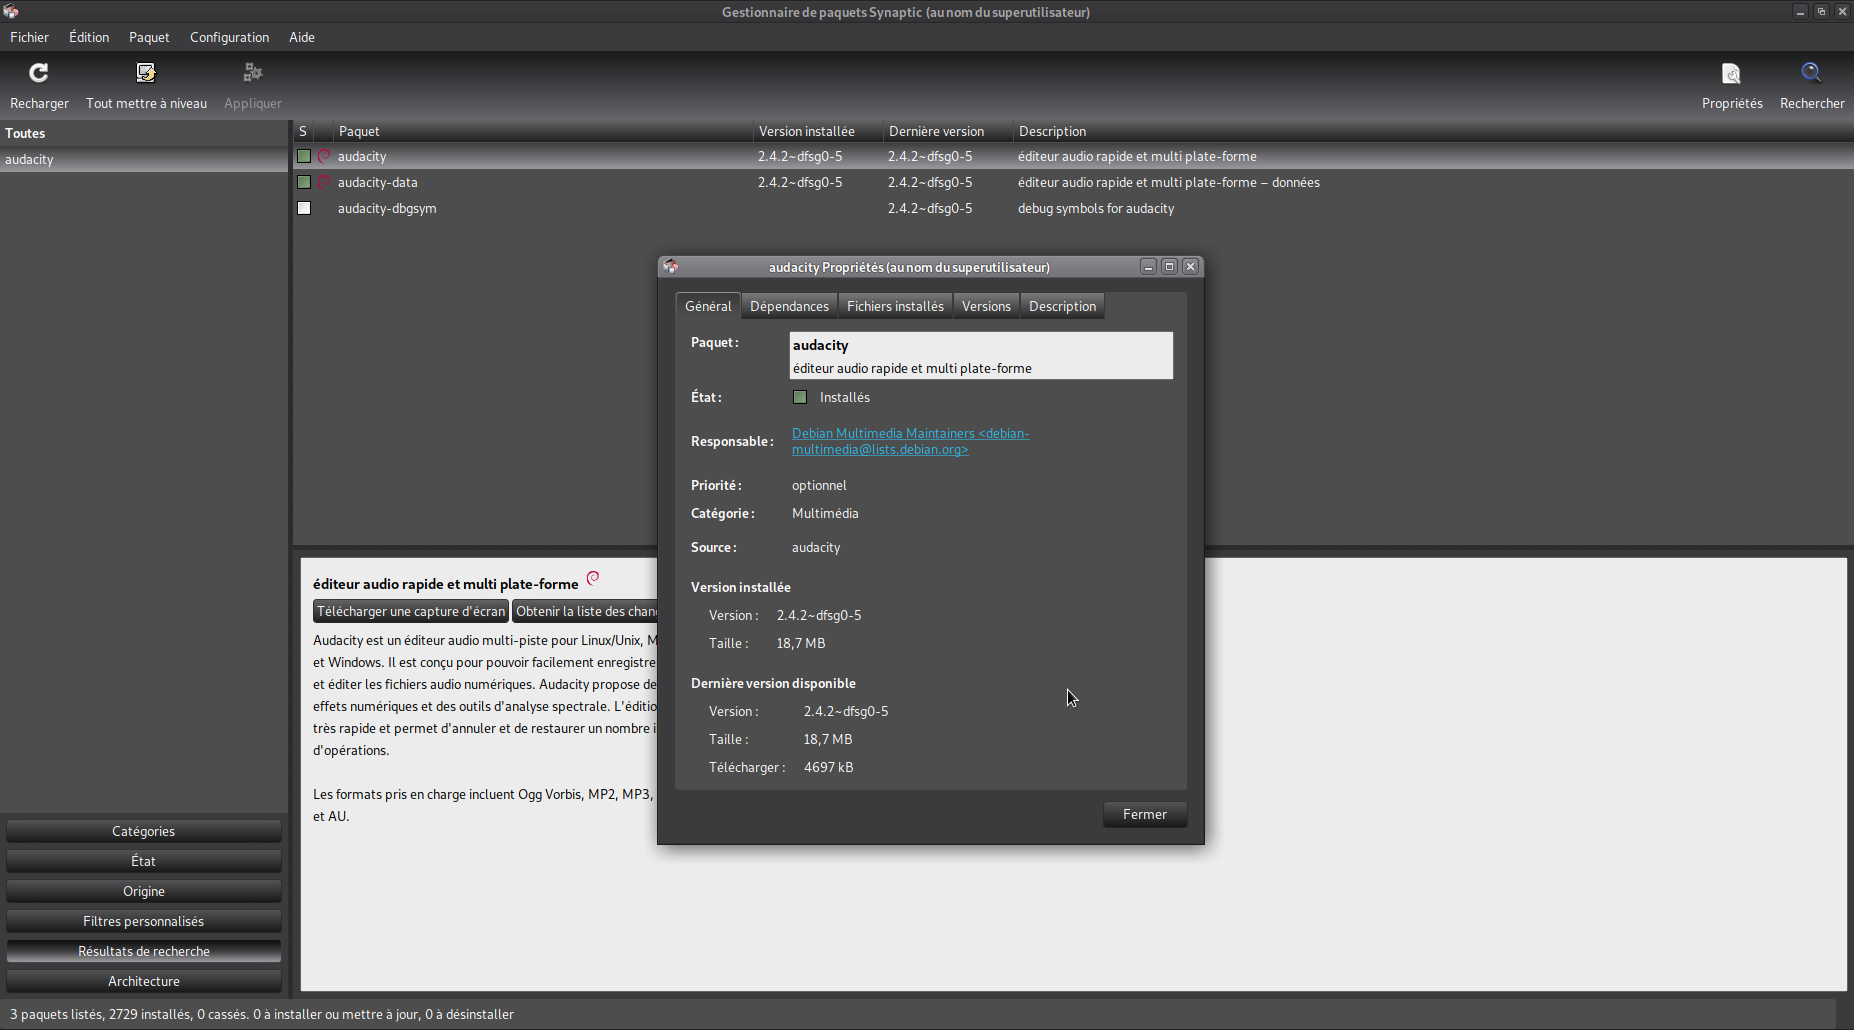Viewport: 1854px width, 1030px height.
Task: Select the audacity-dbgsym package name
Action: 387,208
